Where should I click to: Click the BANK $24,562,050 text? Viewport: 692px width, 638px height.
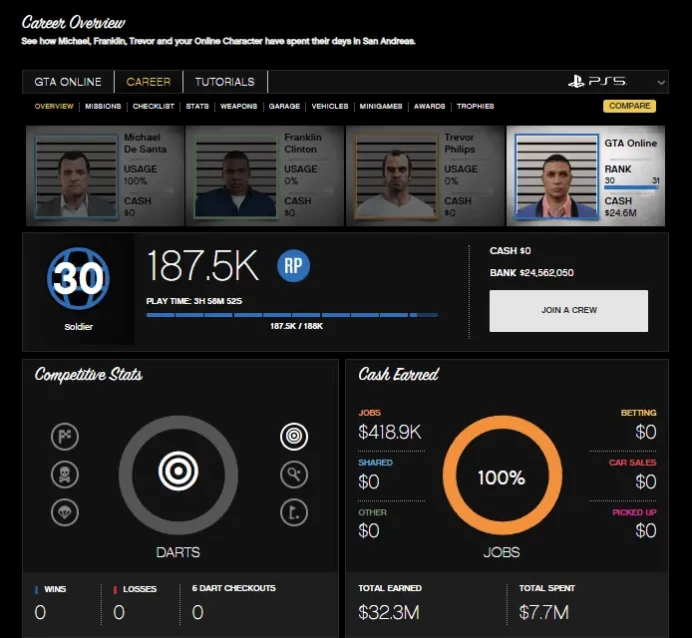pyautogui.click(x=531, y=273)
